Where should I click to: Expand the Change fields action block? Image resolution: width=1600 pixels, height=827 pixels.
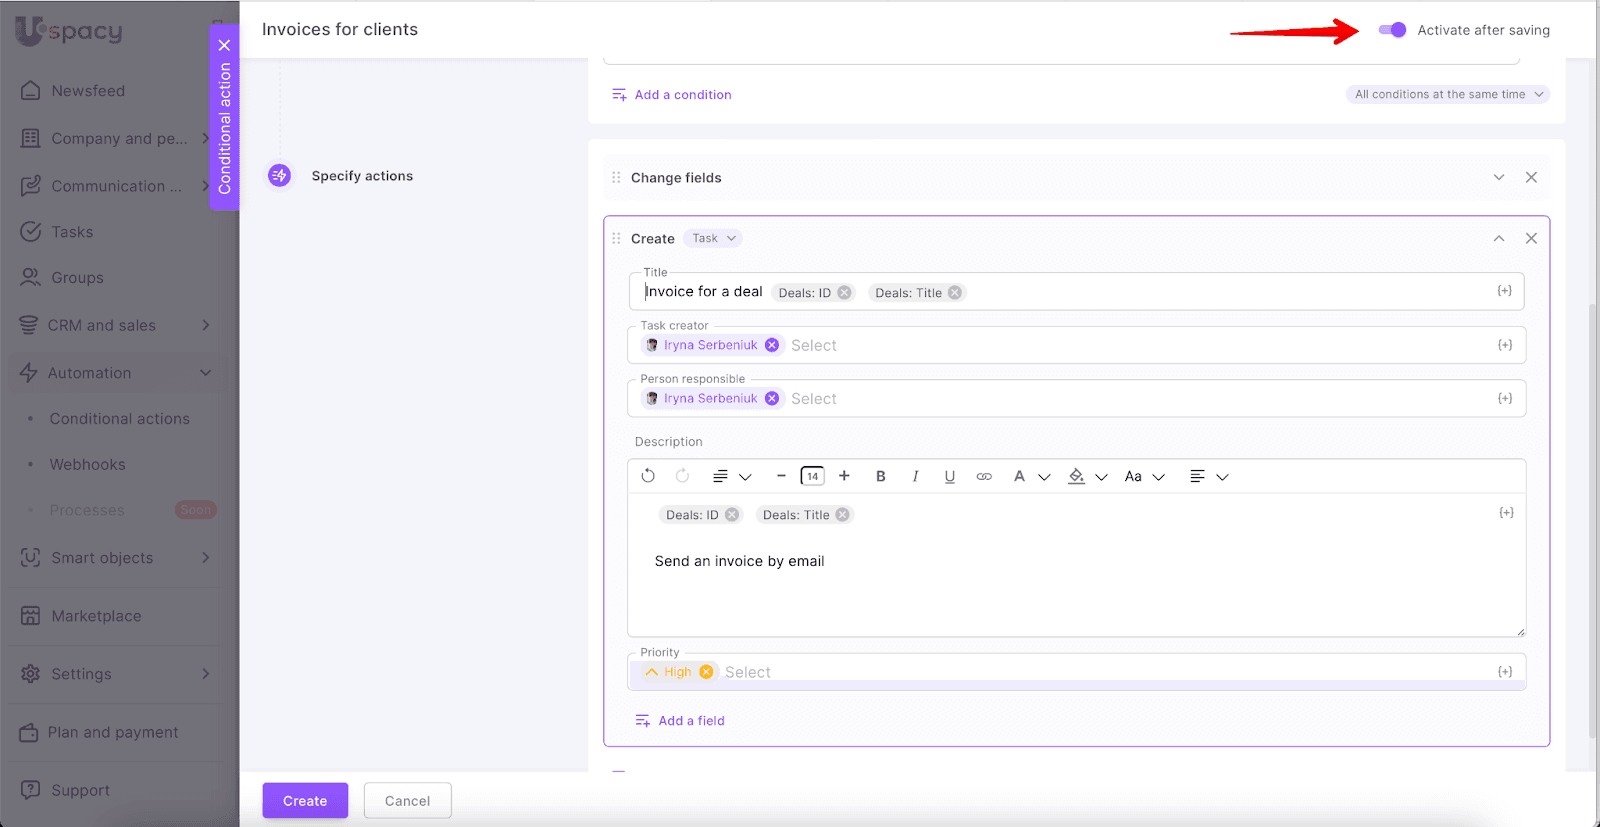coord(1498,177)
